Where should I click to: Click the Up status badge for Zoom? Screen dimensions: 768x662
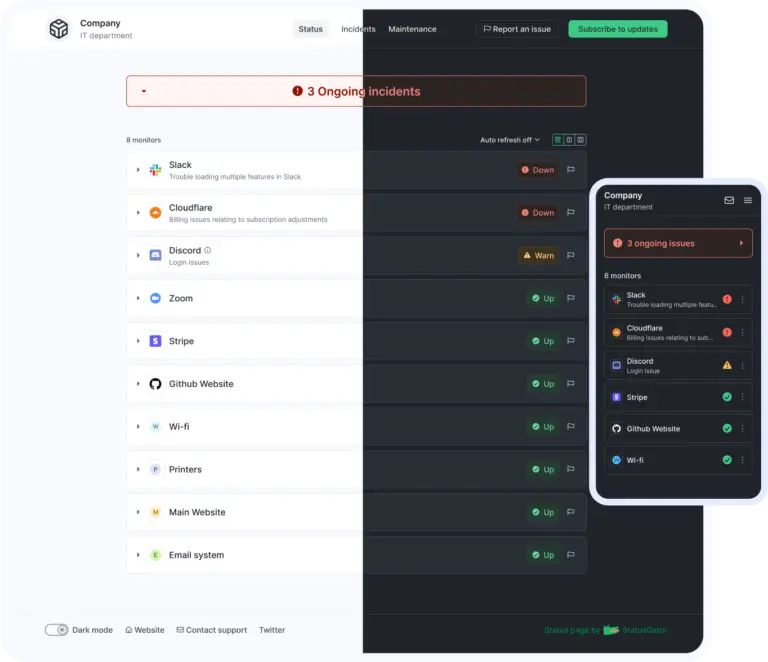point(543,298)
